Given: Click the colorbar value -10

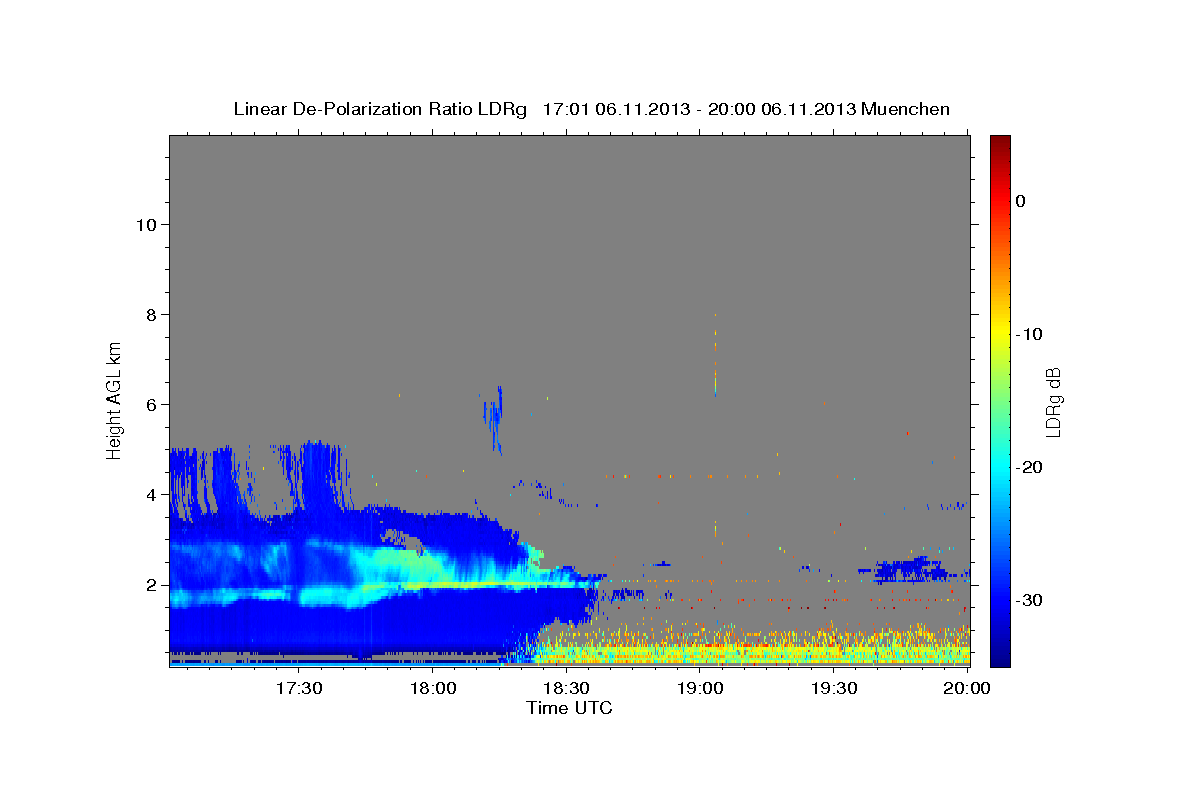Looking at the screenshot, I should point(1030,334).
